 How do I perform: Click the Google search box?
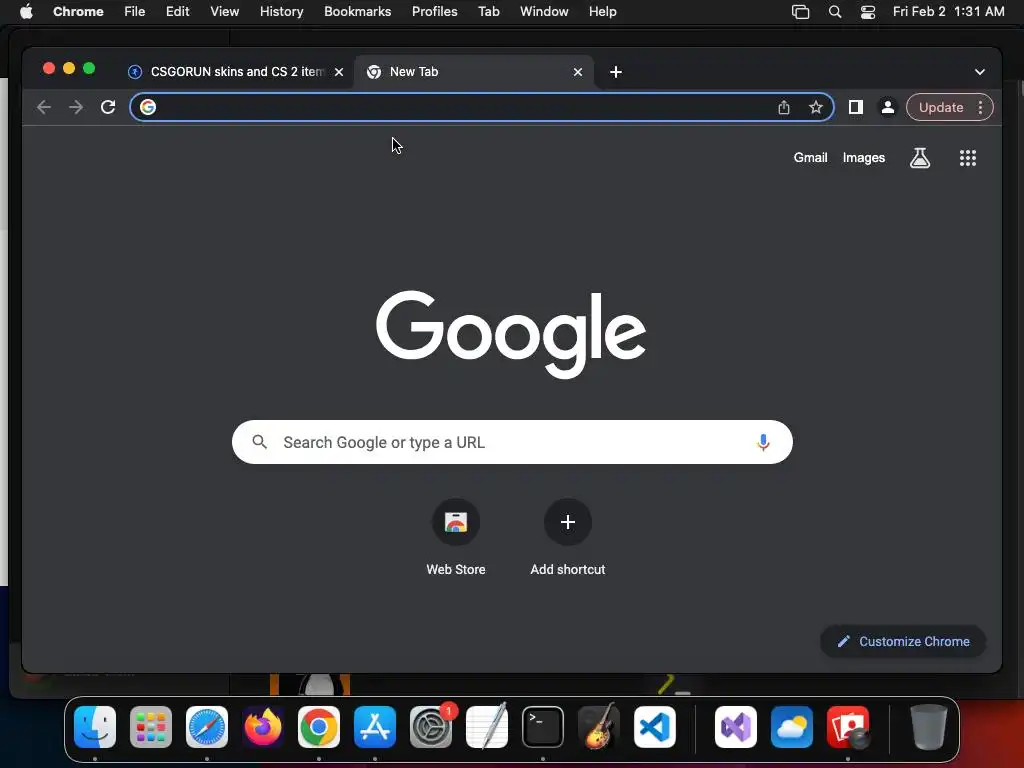click(x=512, y=442)
